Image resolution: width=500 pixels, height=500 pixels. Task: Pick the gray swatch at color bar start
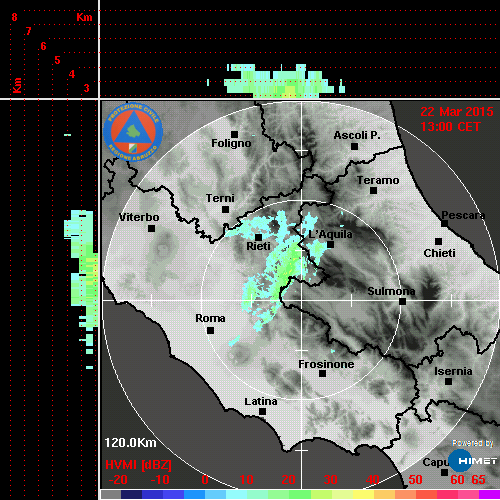tap(111, 495)
